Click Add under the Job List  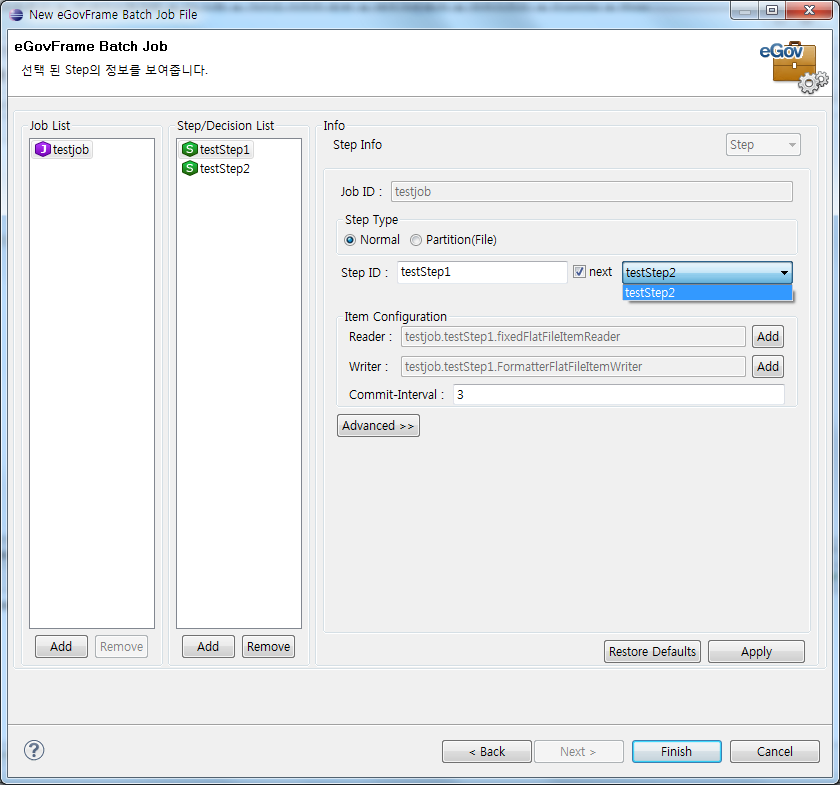click(61, 646)
